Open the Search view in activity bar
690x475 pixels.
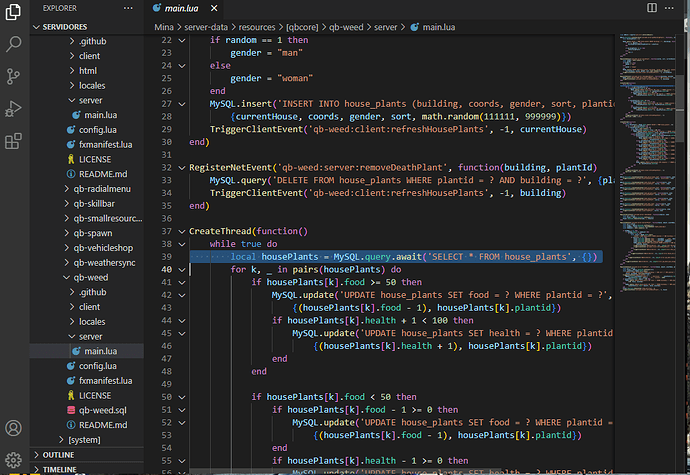click(14, 44)
